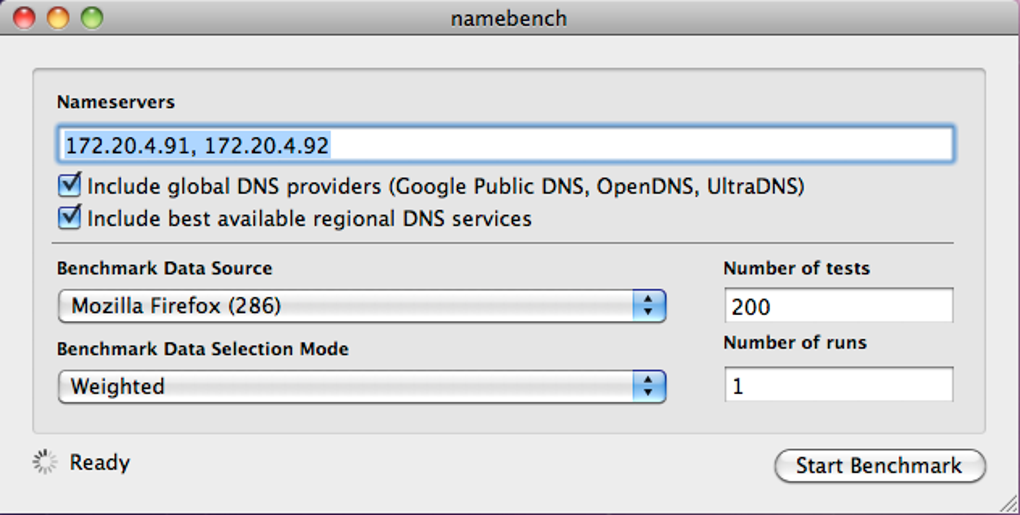The width and height of the screenshot is (1020, 515).
Task: Click the Nameservers IP address field
Action: point(505,145)
